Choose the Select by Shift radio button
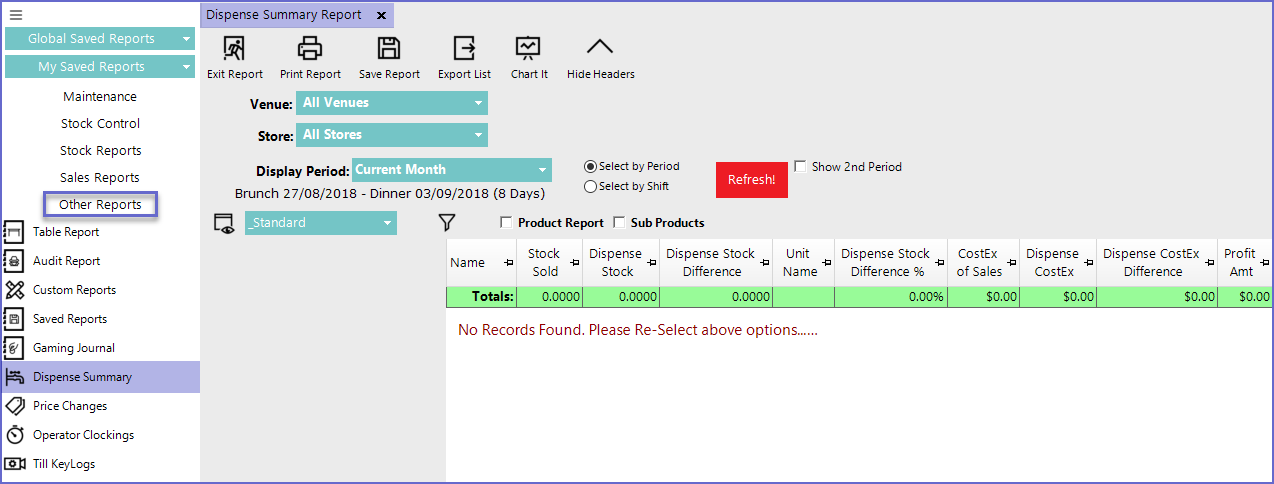The width and height of the screenshot is (1274, 484). [x=590, y=186]
